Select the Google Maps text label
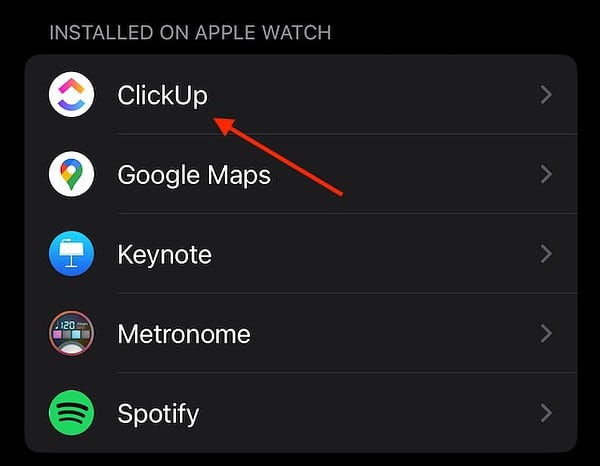The image size is (600, 466). click(194, 176)
